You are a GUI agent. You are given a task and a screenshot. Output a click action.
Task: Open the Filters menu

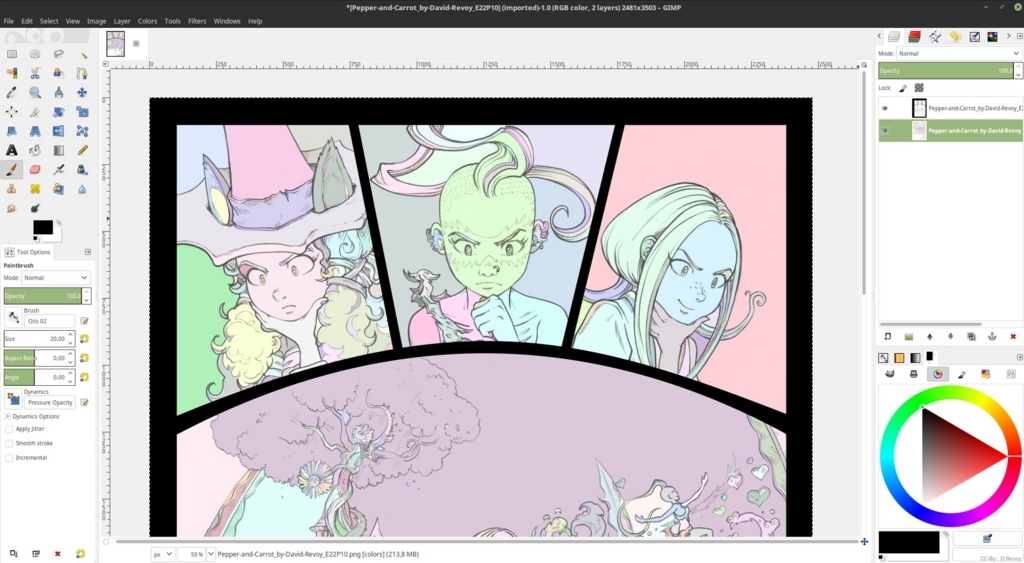[x=197, y=21]
